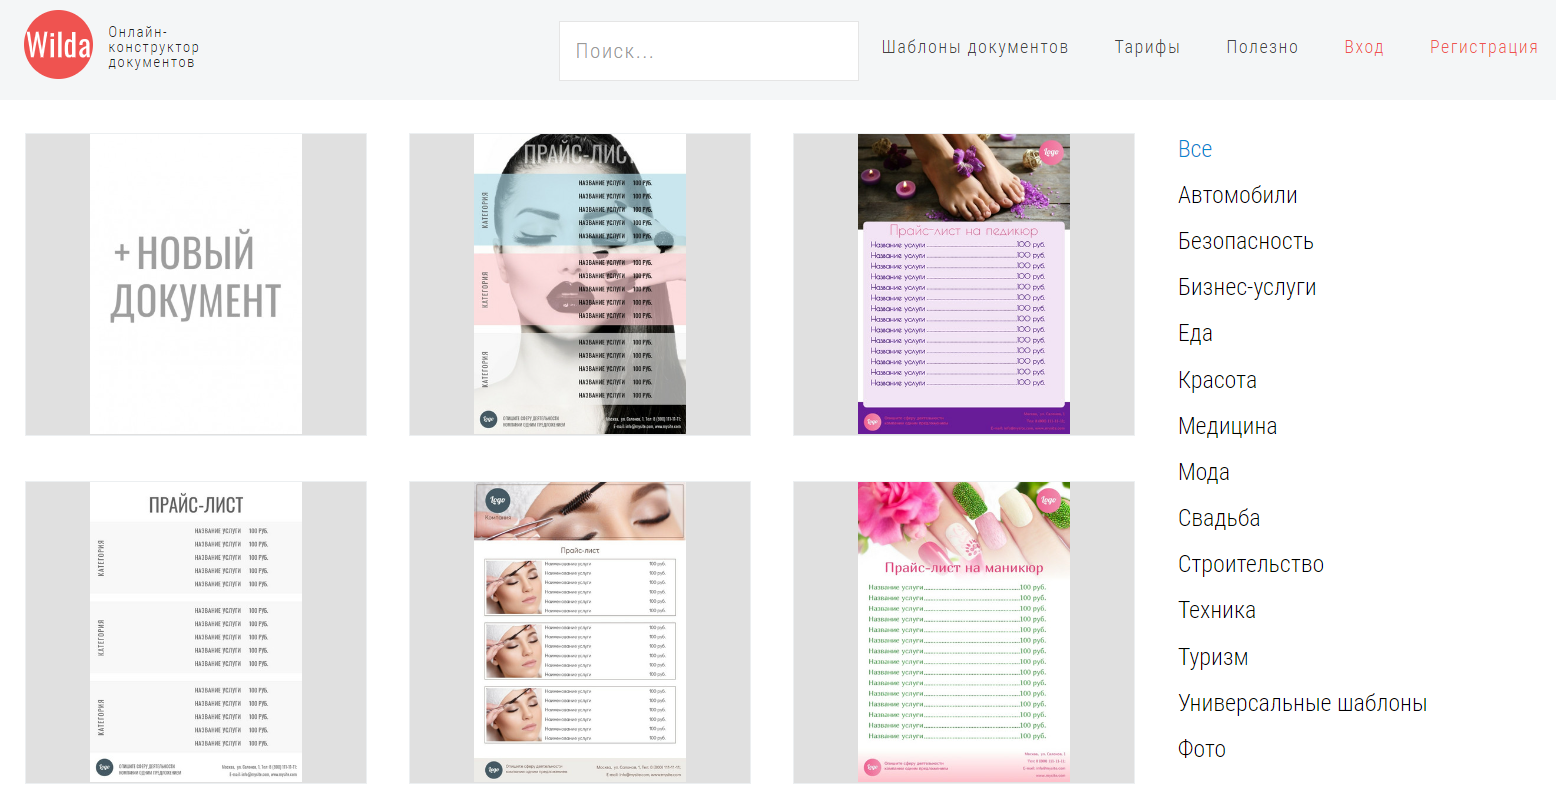Viewport: 1556px width, 808px height.
Task: Select the manicure price-list template
Action: pos(964,632)
